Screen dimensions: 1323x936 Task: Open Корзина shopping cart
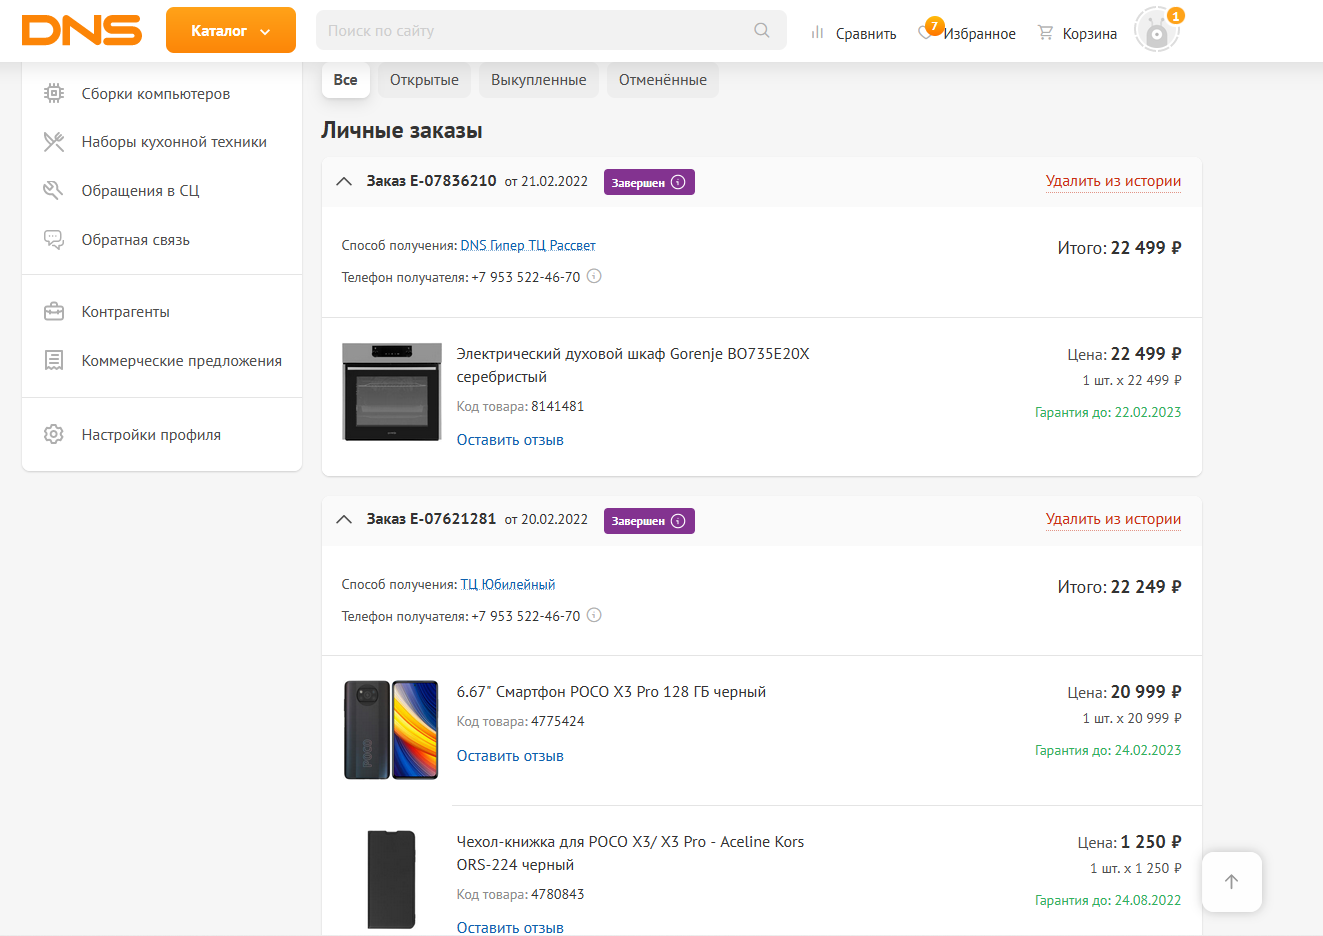pyautogui.click(x=1077, y=33)
